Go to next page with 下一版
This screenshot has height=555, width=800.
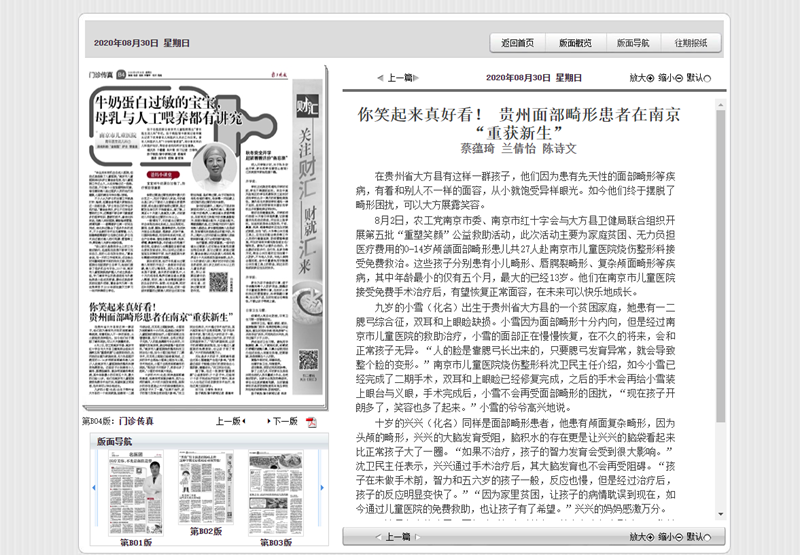click(x=283, y=421)
